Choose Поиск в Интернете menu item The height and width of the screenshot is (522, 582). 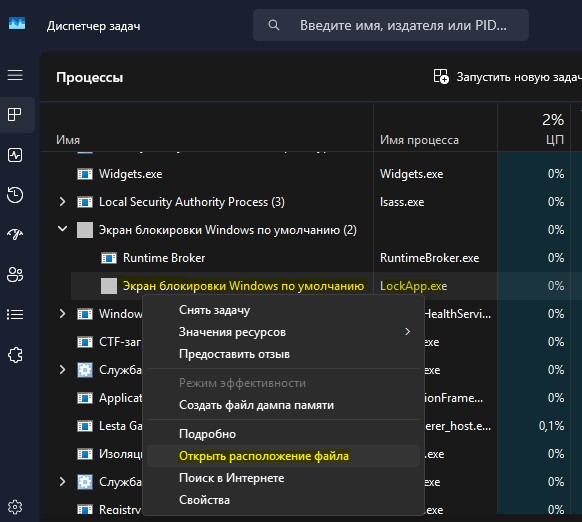point(284,478)
